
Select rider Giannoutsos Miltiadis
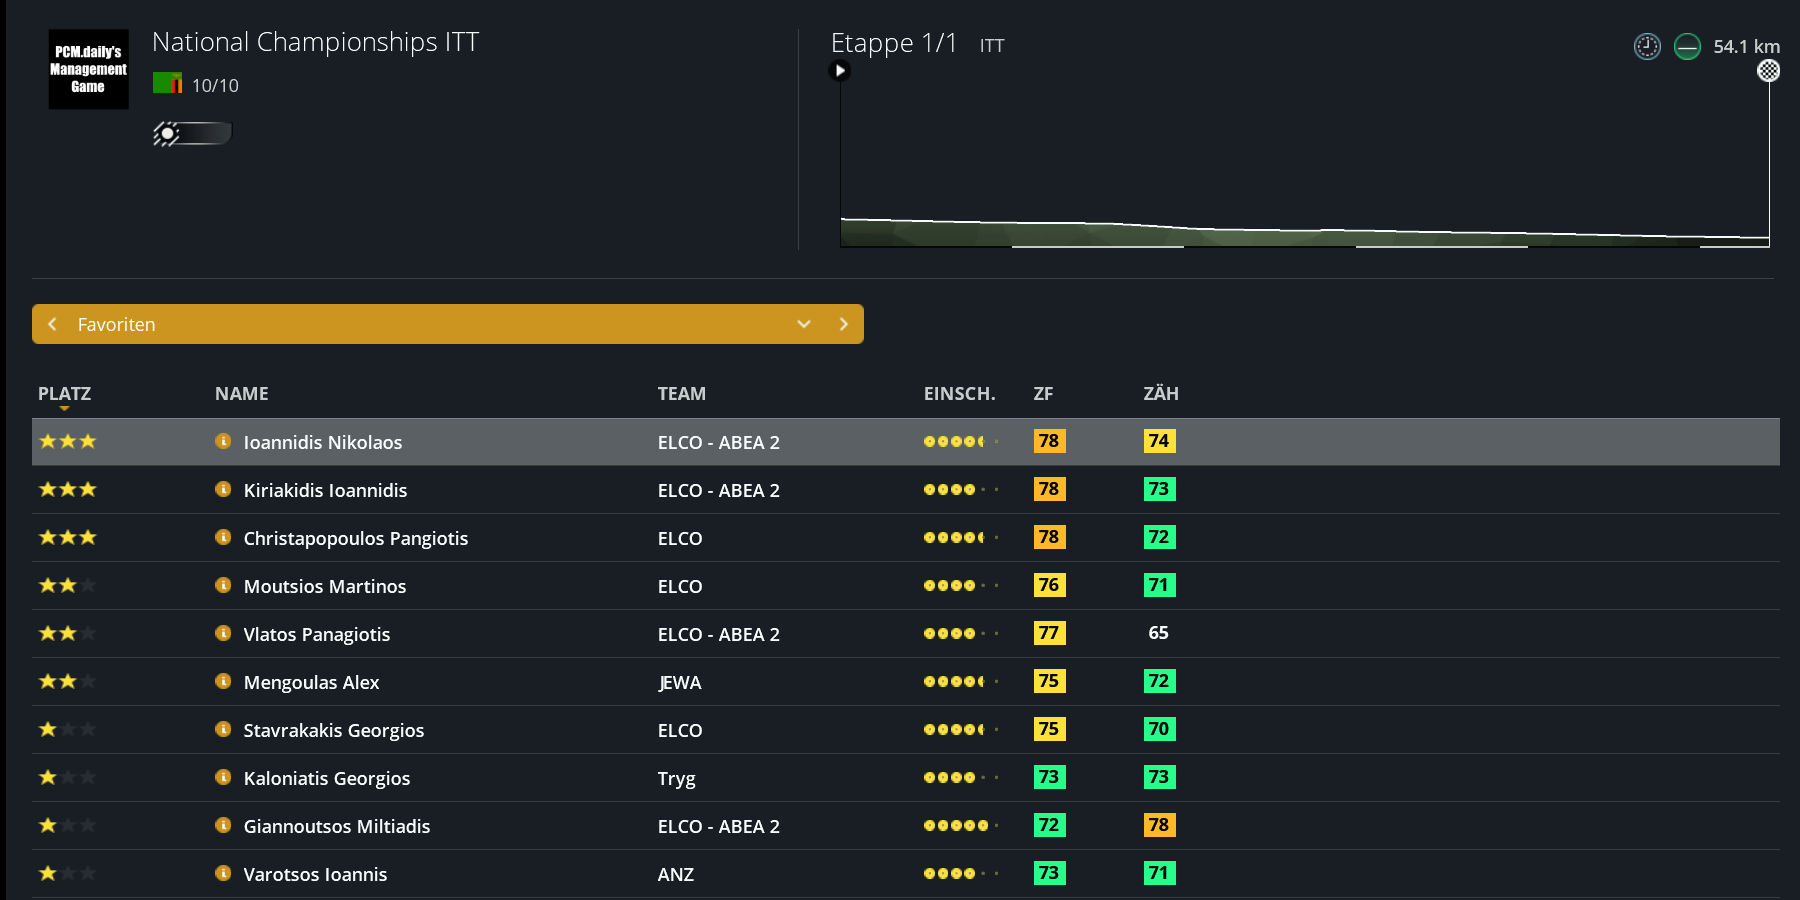(x=337, y=826)
